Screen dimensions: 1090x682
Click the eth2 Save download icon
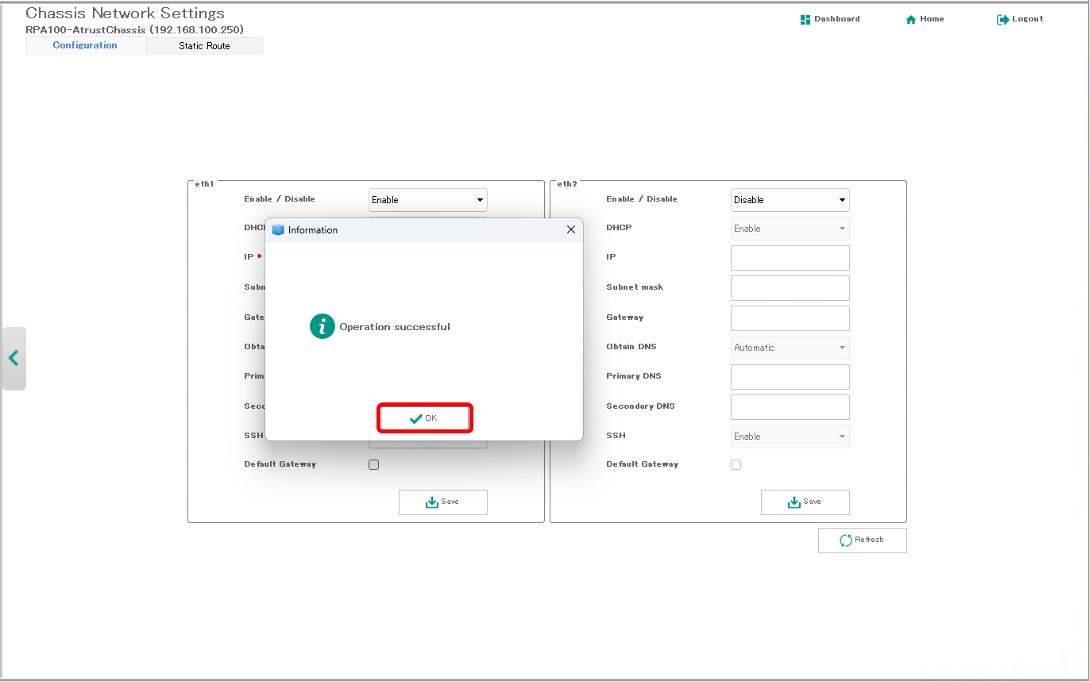(794, 502)
